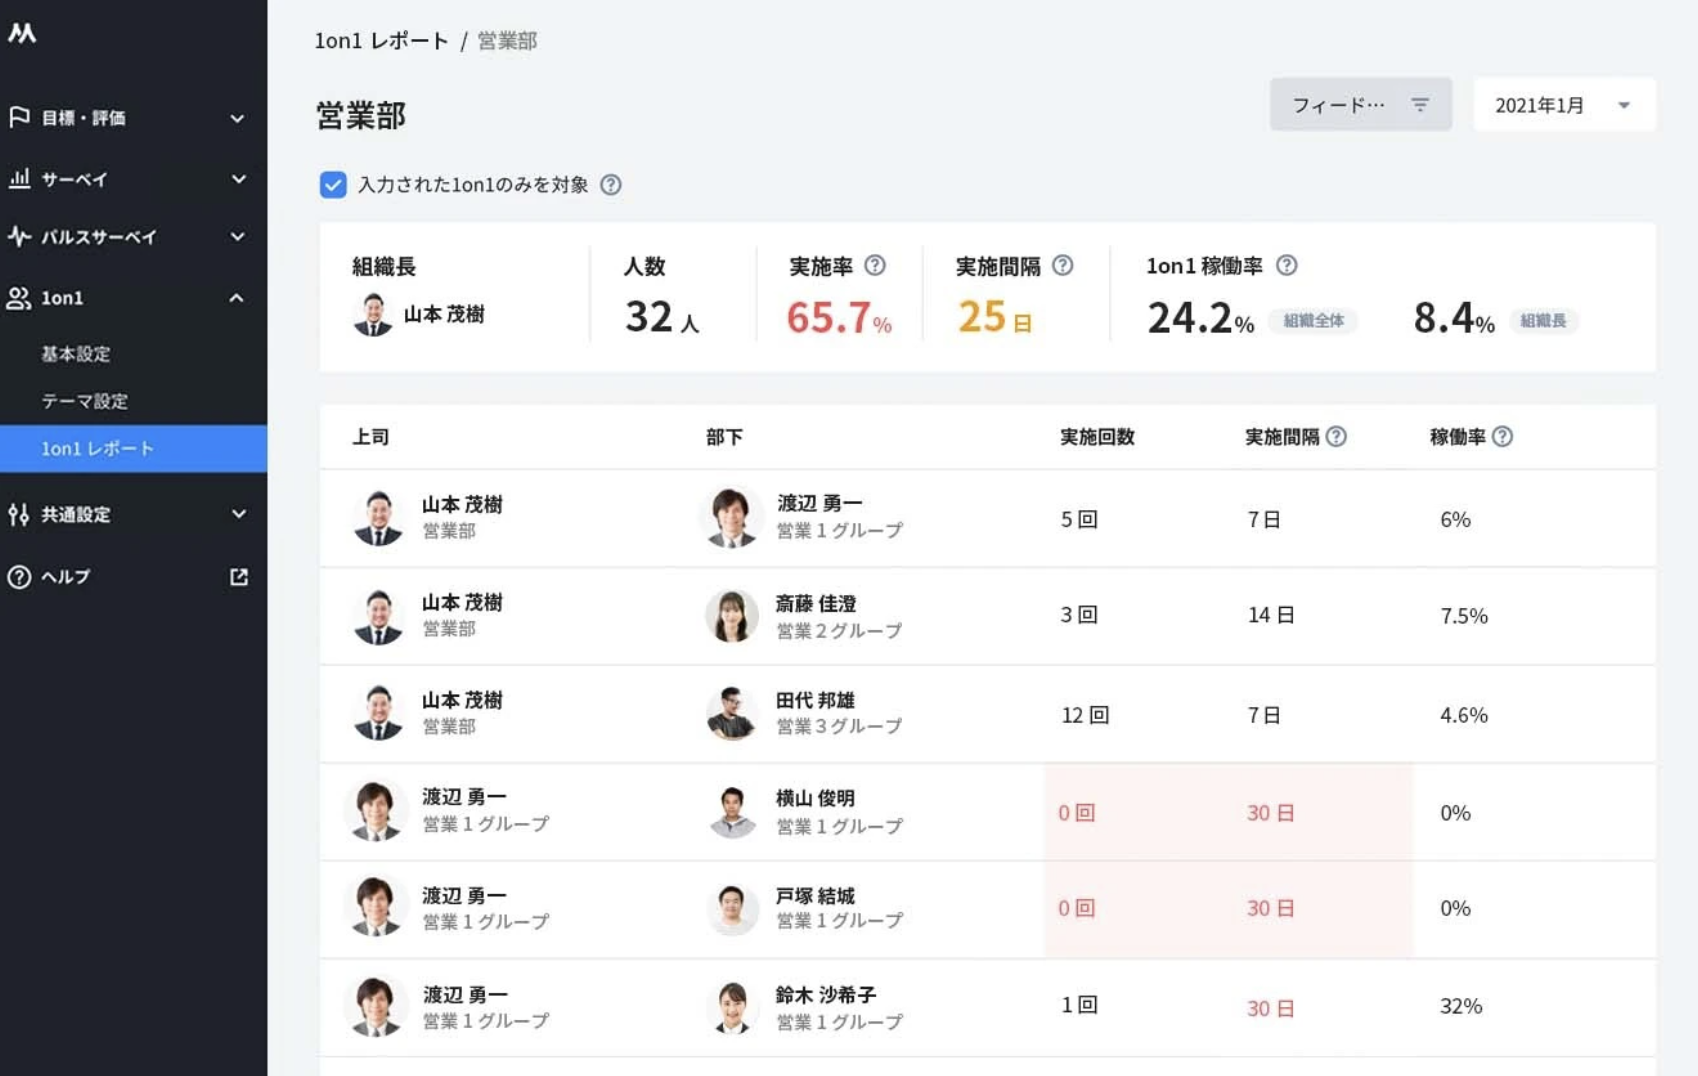Screen dimensions: 1698x1076
Task: Click help icon beside 実施間隔 summary
Action: 1063,265
